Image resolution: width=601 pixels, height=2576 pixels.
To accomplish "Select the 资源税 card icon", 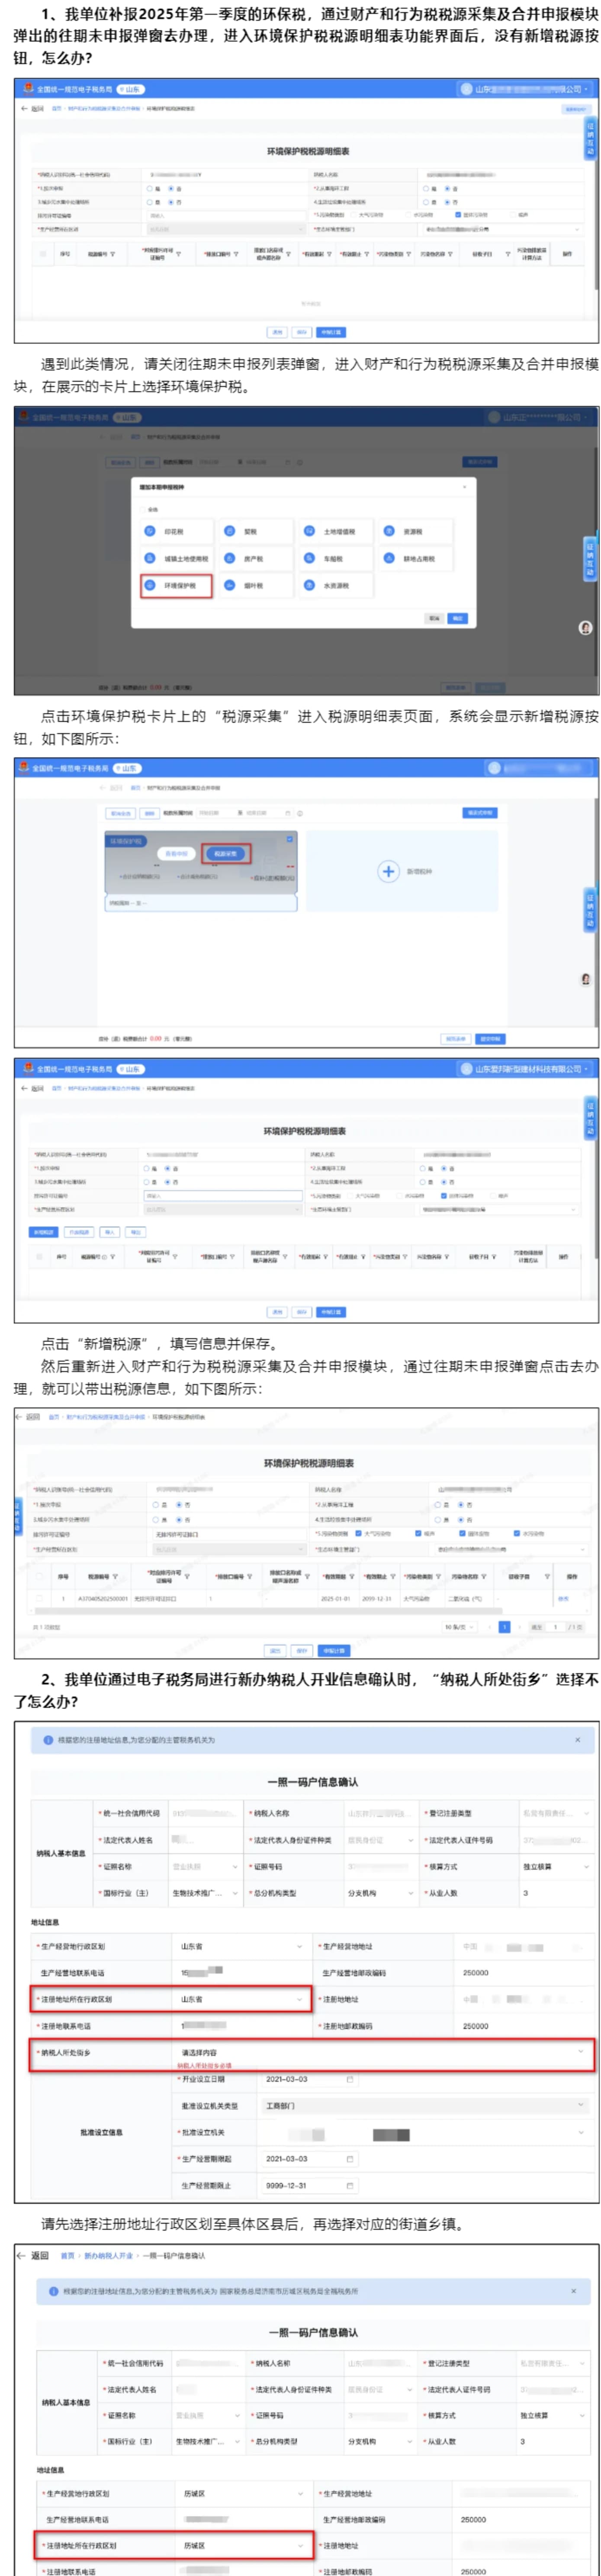I will point(389,531).
